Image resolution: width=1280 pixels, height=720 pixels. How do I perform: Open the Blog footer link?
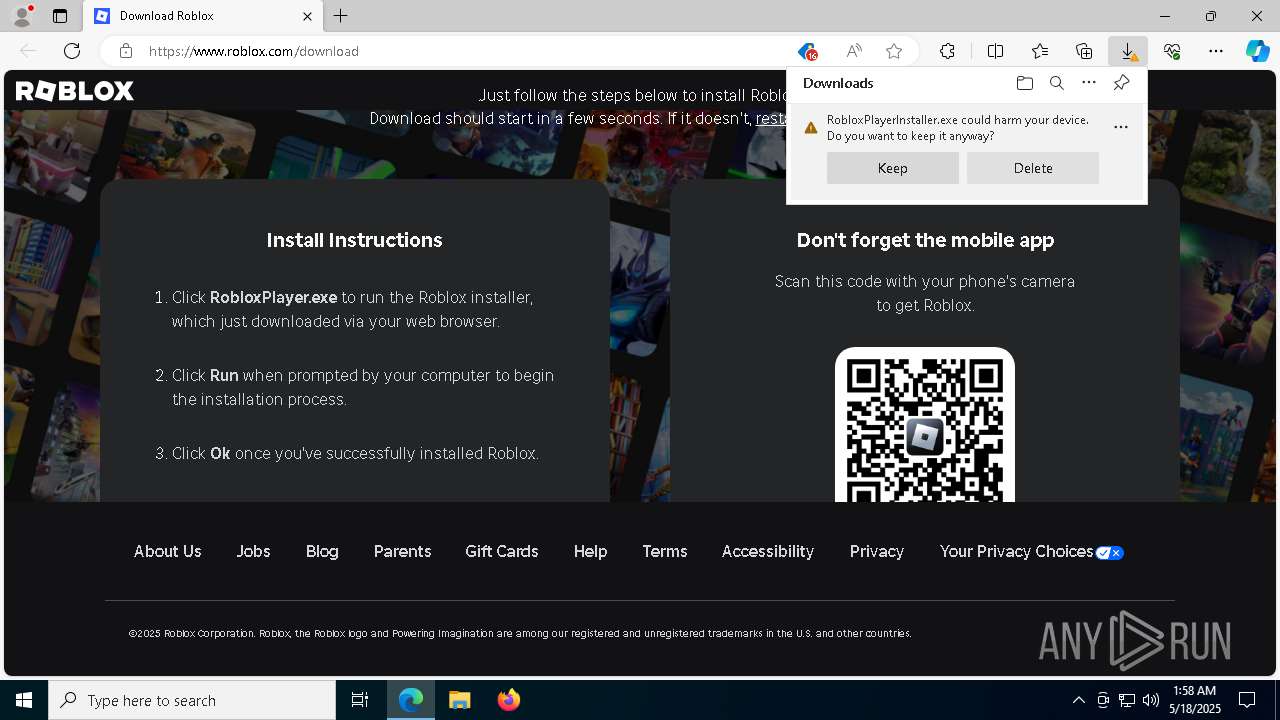coord(322,551)
